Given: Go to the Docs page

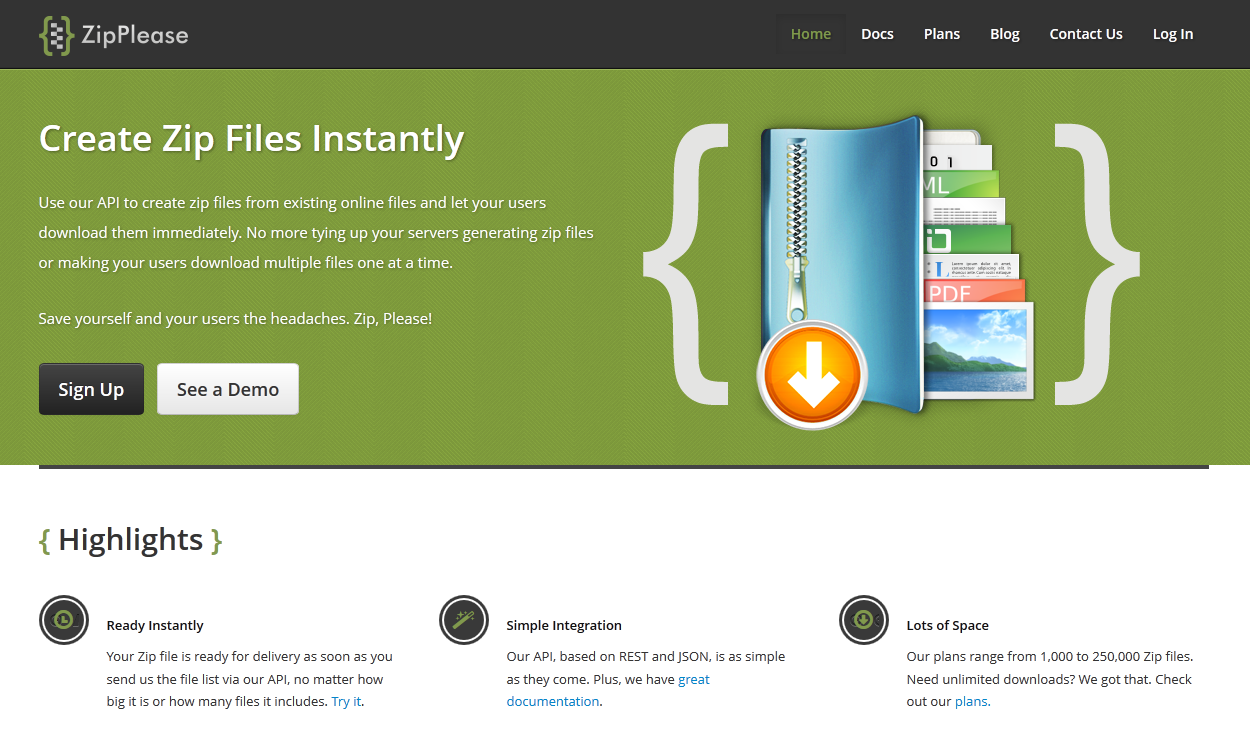Looking at the screenshot, I should [x=877, y=34].
